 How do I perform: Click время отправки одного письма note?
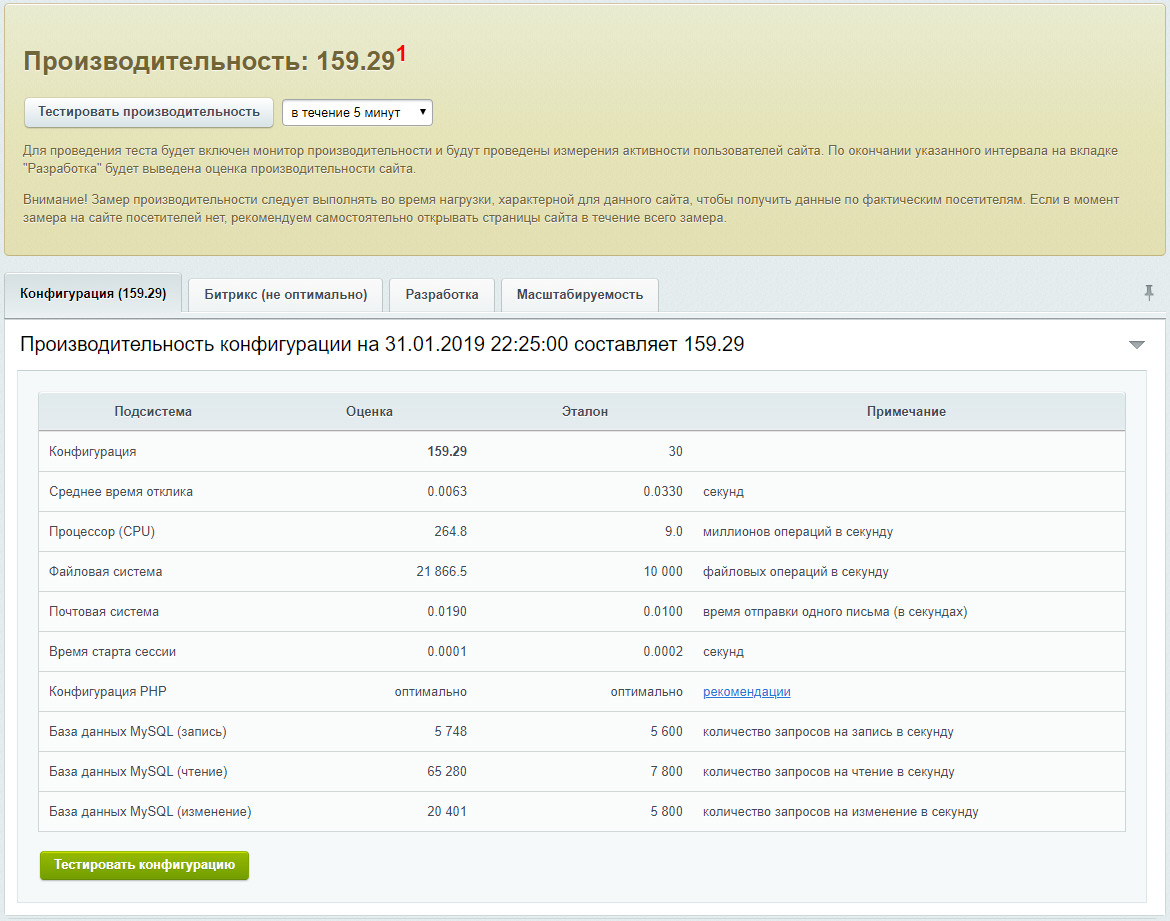point(835,612)
